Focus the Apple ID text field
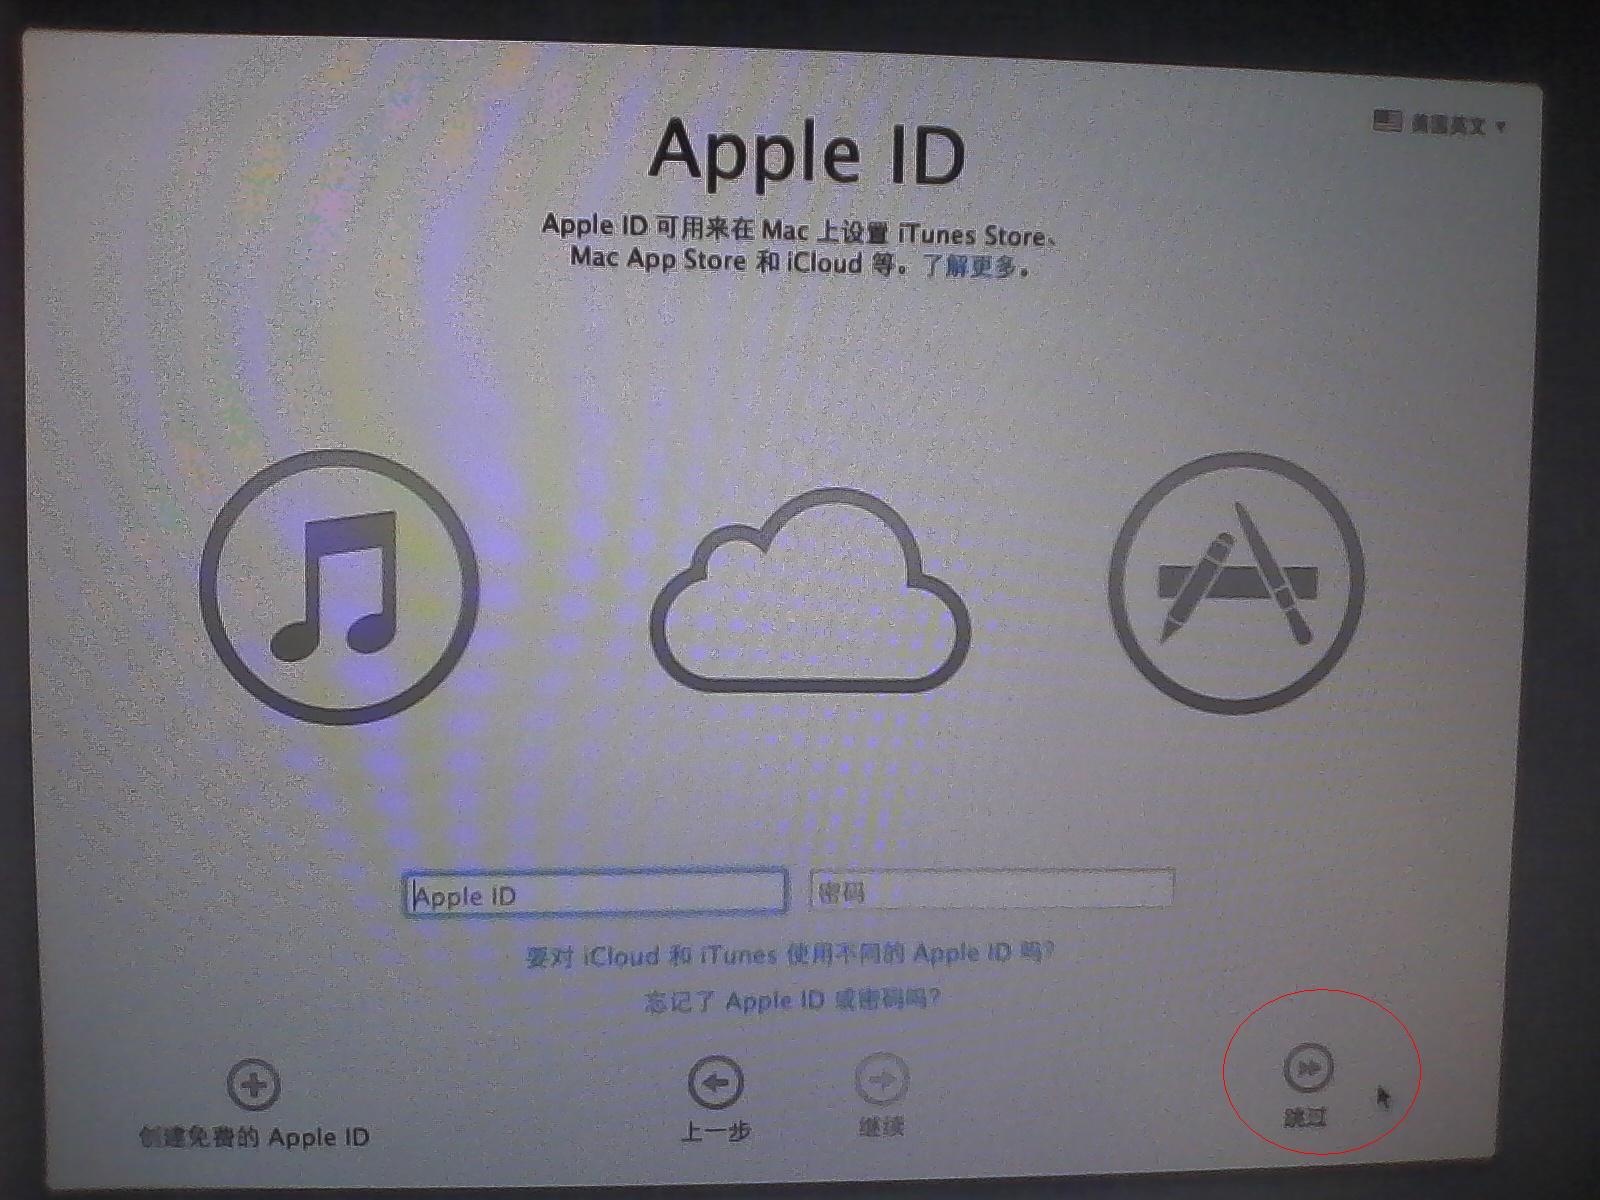1600x1200 pixels. pos(595,894)
